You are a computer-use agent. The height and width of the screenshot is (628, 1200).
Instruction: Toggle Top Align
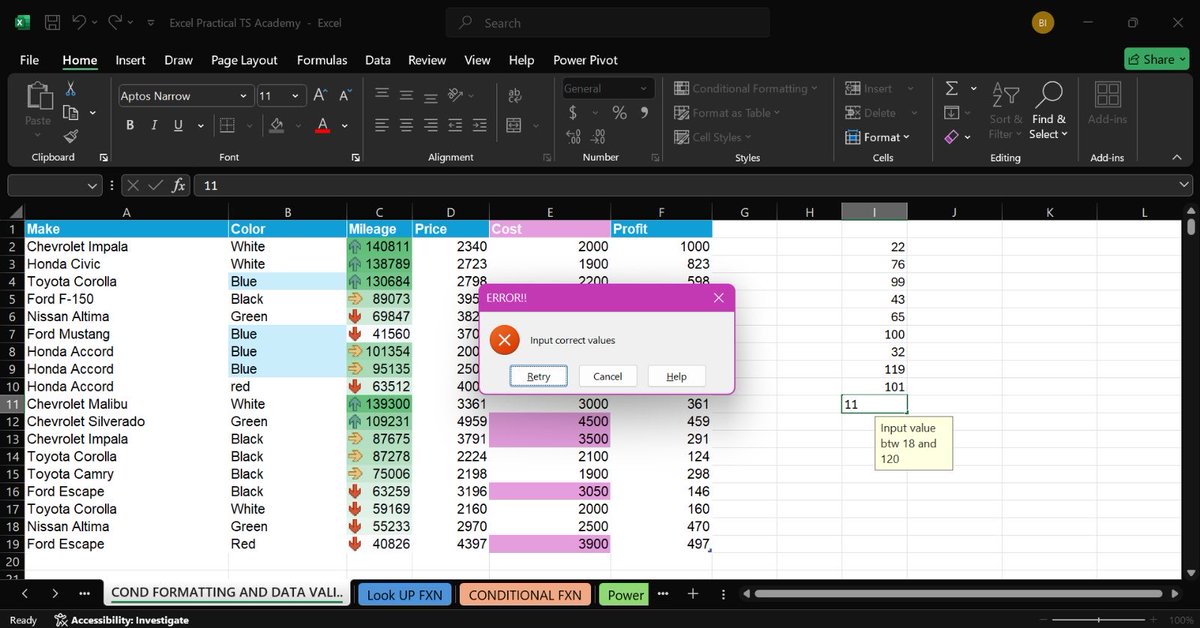tap(382, 94)
